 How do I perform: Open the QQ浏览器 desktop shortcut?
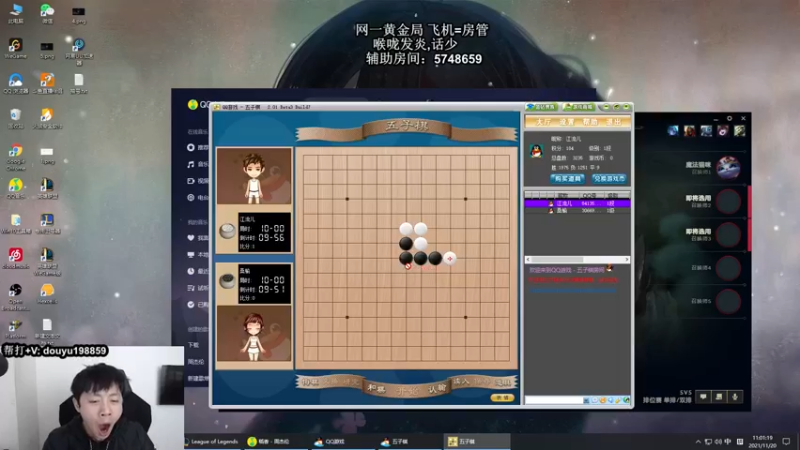point(15,83)
